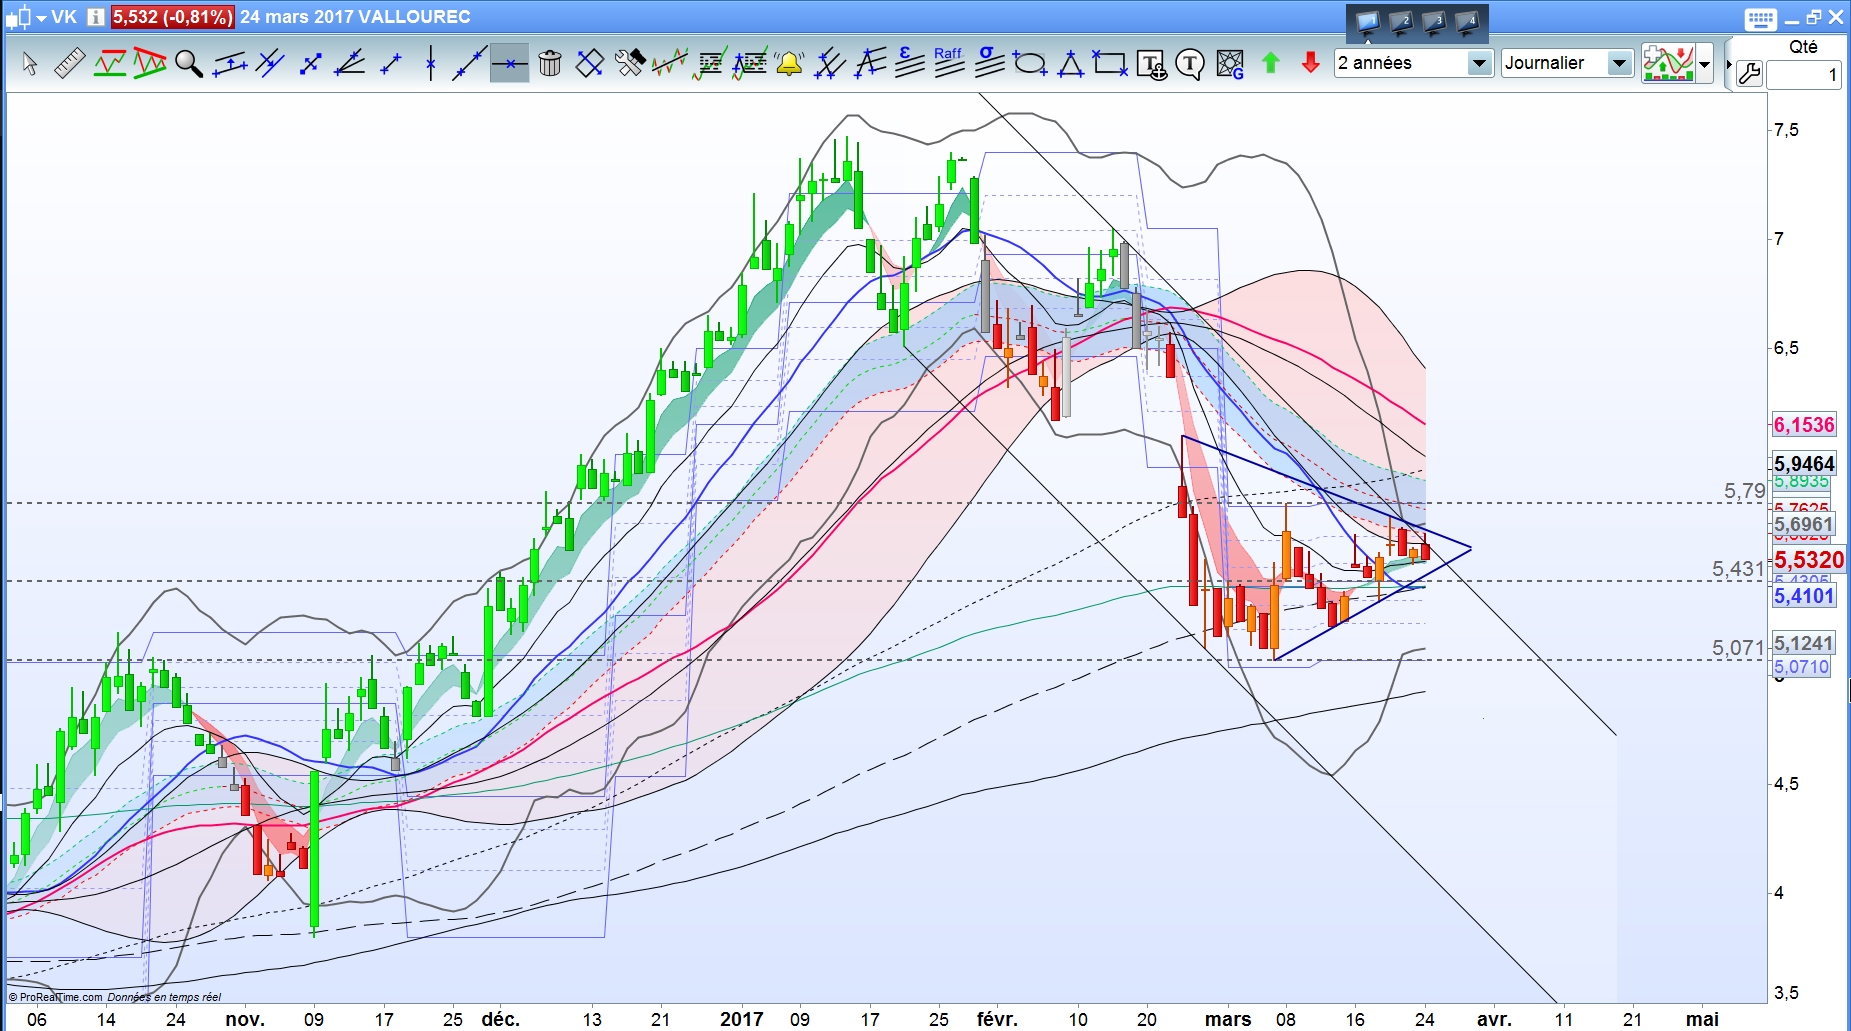The height and width of the screenshot is (1031, 1851).
Task: Focus the Qté quantity input field
Action: click(1804, 75)
